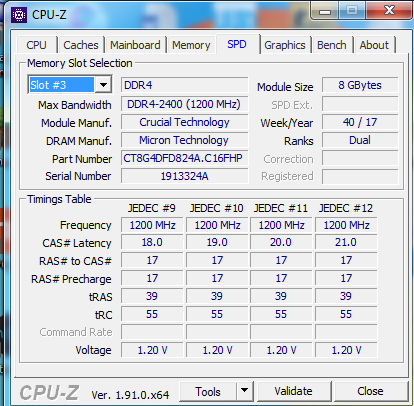Open the Mainboard tab
The width and height of the screenshot is (414, 406).
click(135, 45)
